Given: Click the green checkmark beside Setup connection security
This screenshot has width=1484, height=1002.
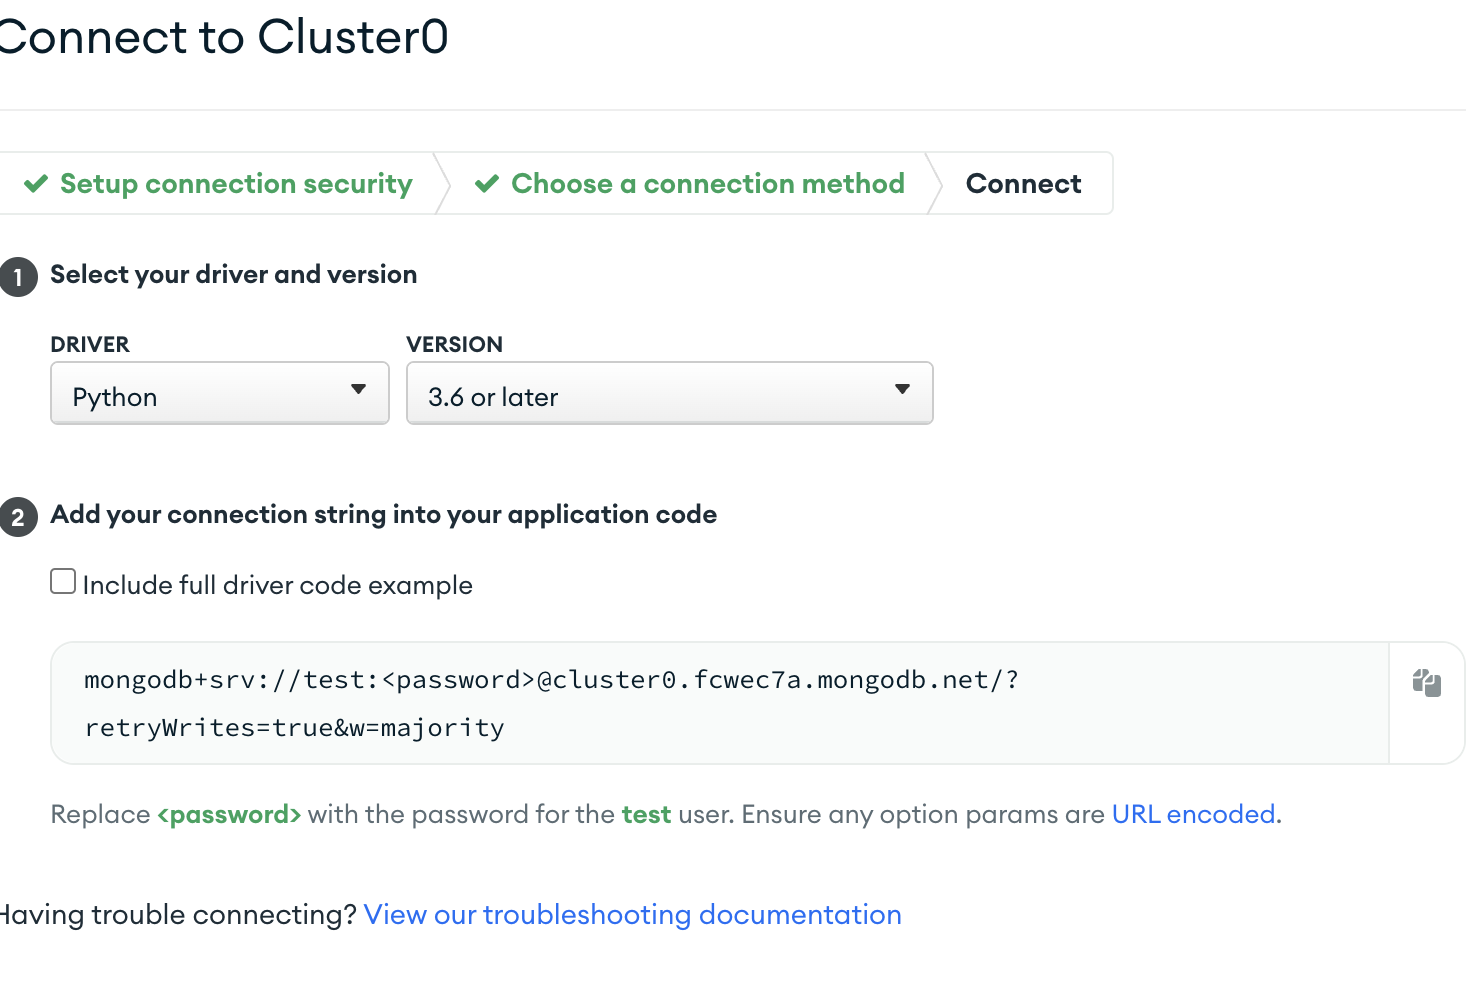Looking at the screenshot, I should point(36,184).
